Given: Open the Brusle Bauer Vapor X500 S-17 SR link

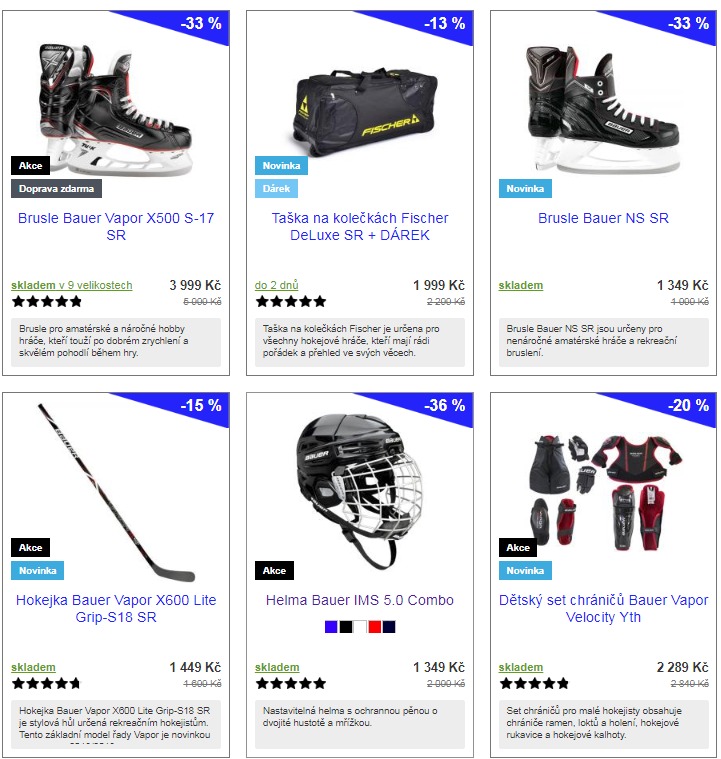Looking at the screenshot, I should [x=116, y=227].
